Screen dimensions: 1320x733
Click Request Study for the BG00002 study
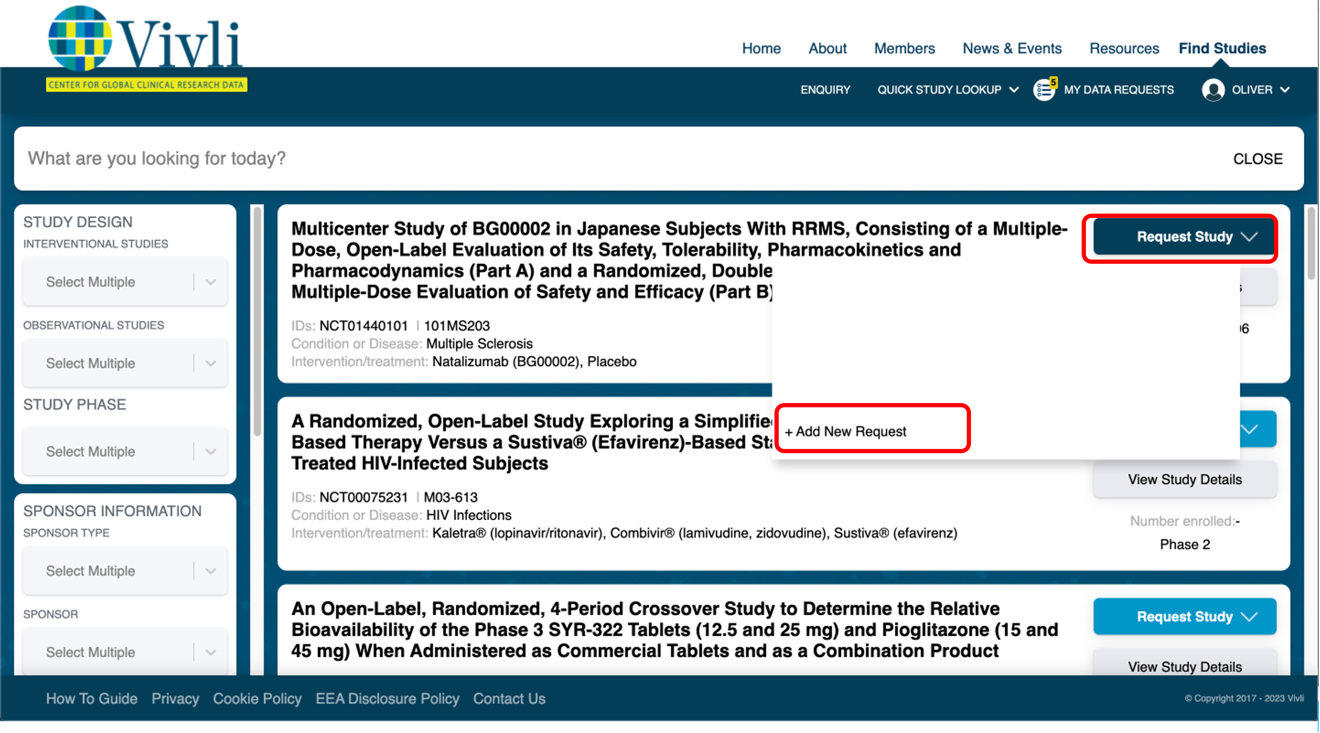click(x=1184, y=237)
